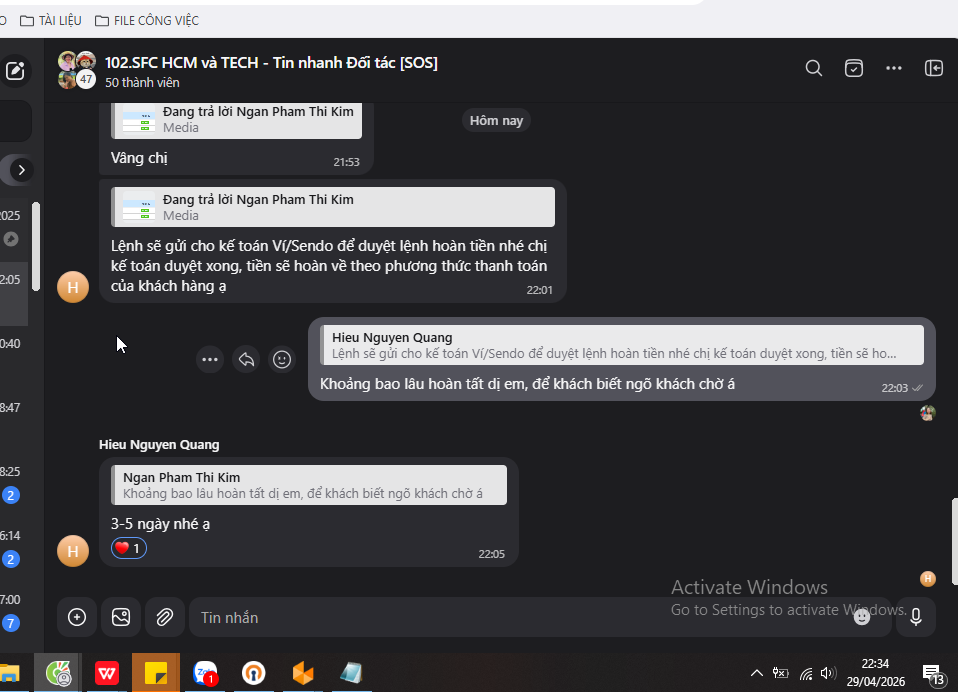
Task: Open the quoted Hieu Nguyen Quang reply preview
Action: pyautogui.click(x=622, y=345)
